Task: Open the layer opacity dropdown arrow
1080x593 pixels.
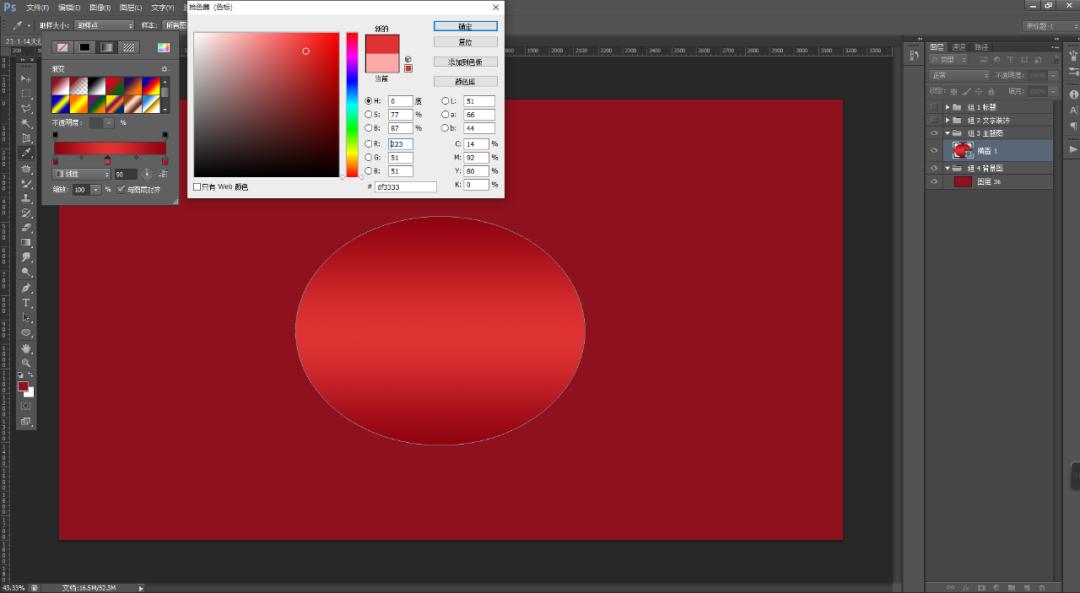Action: (1053, 75)
